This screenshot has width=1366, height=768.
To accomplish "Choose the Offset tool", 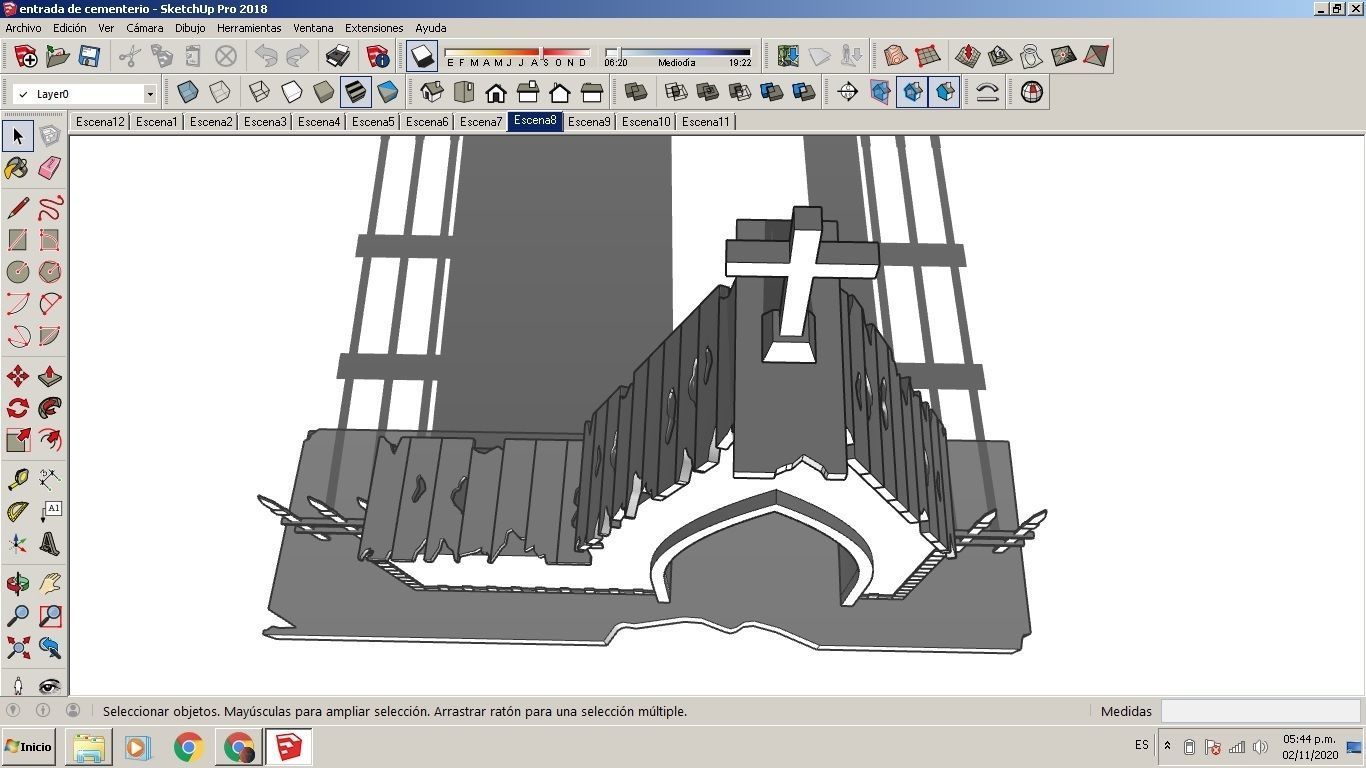I will click(50, 440).
